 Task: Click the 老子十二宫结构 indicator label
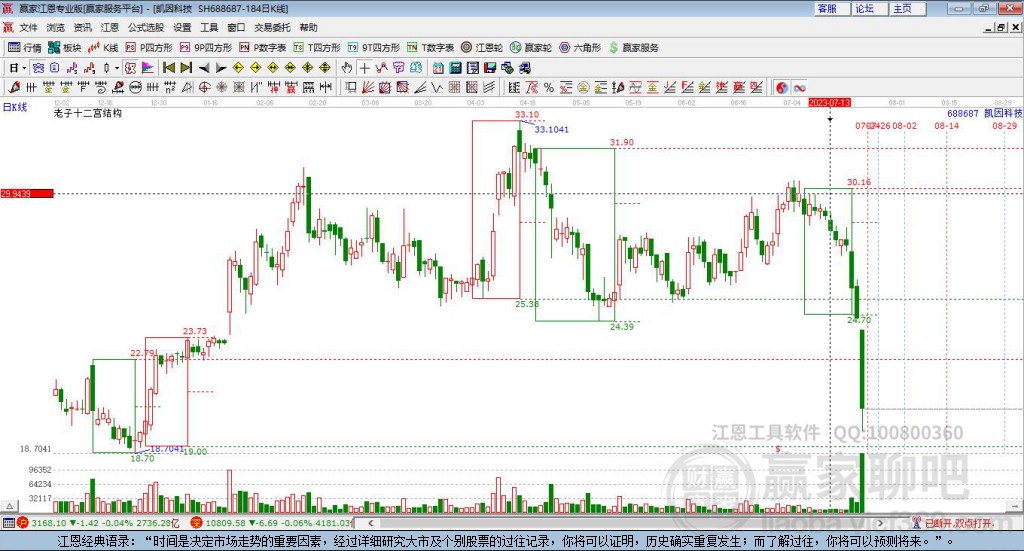(88, 113)
